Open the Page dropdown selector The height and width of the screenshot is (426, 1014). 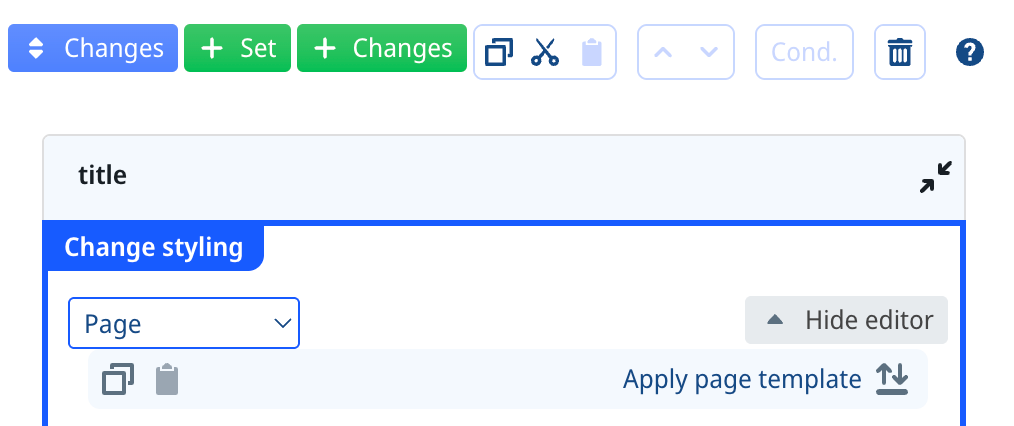click(184, 323)
